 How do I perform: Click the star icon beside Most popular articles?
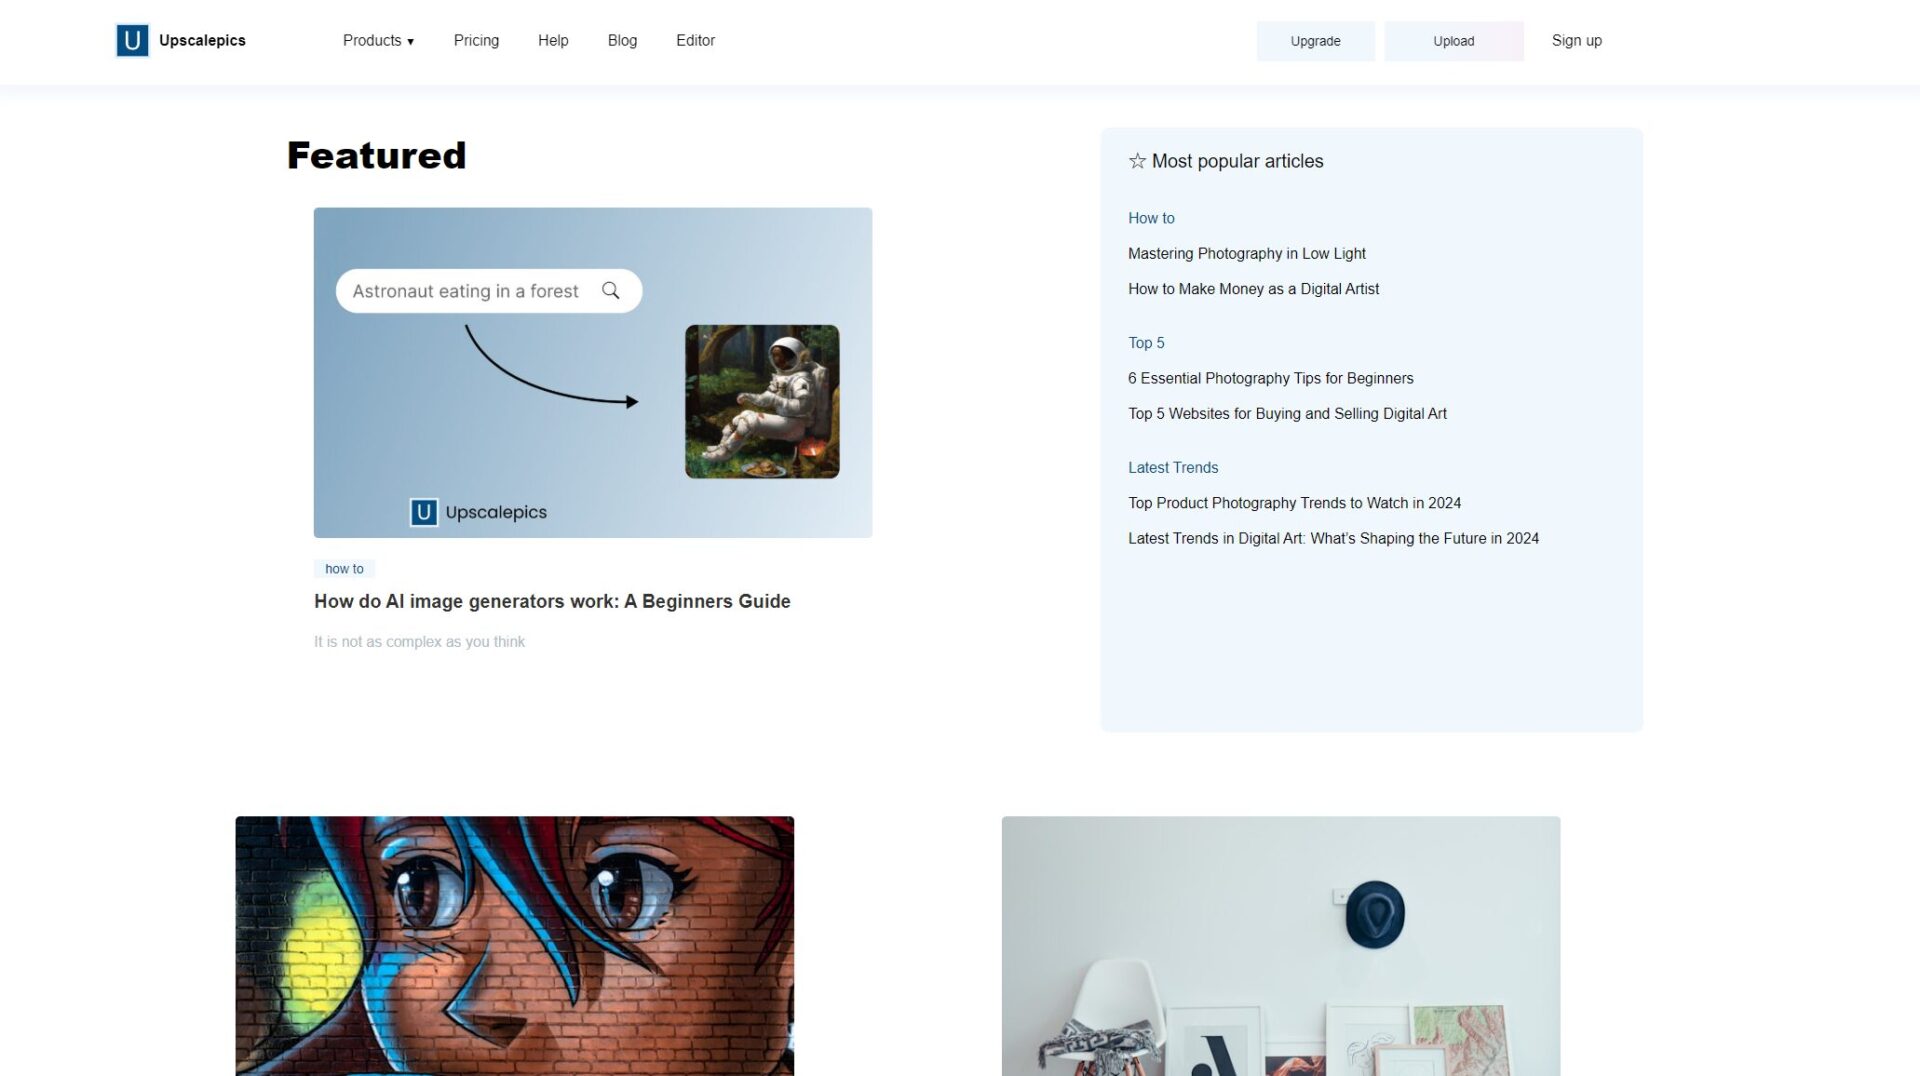[1137, 161]
